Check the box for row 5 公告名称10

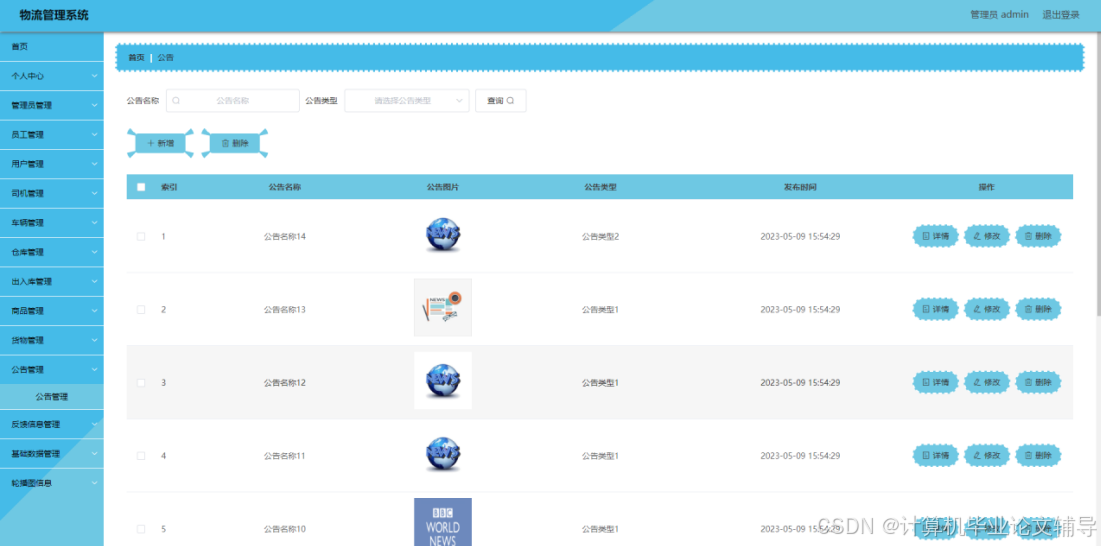(x=141, y=528)
